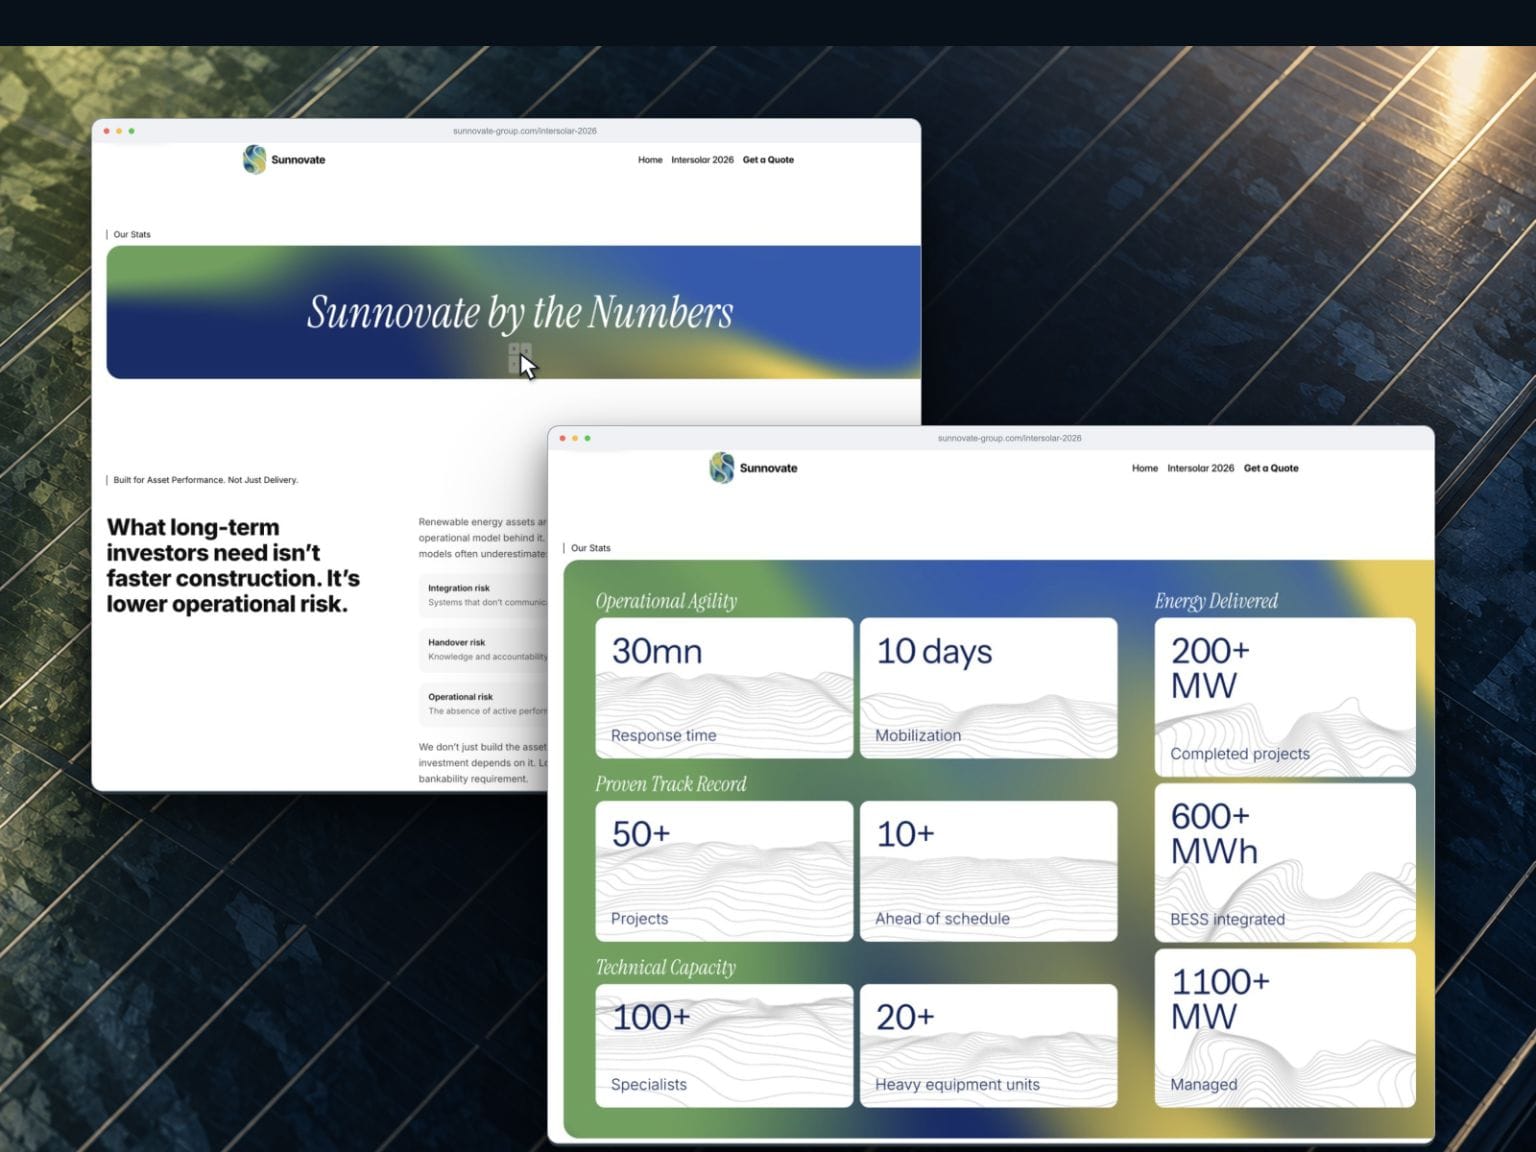Image resolution: width=1536 pixels, height=1152 pixels.
Task: Click the 600+ MWh BESS integrated card
Action: [x=1285, y=863]
